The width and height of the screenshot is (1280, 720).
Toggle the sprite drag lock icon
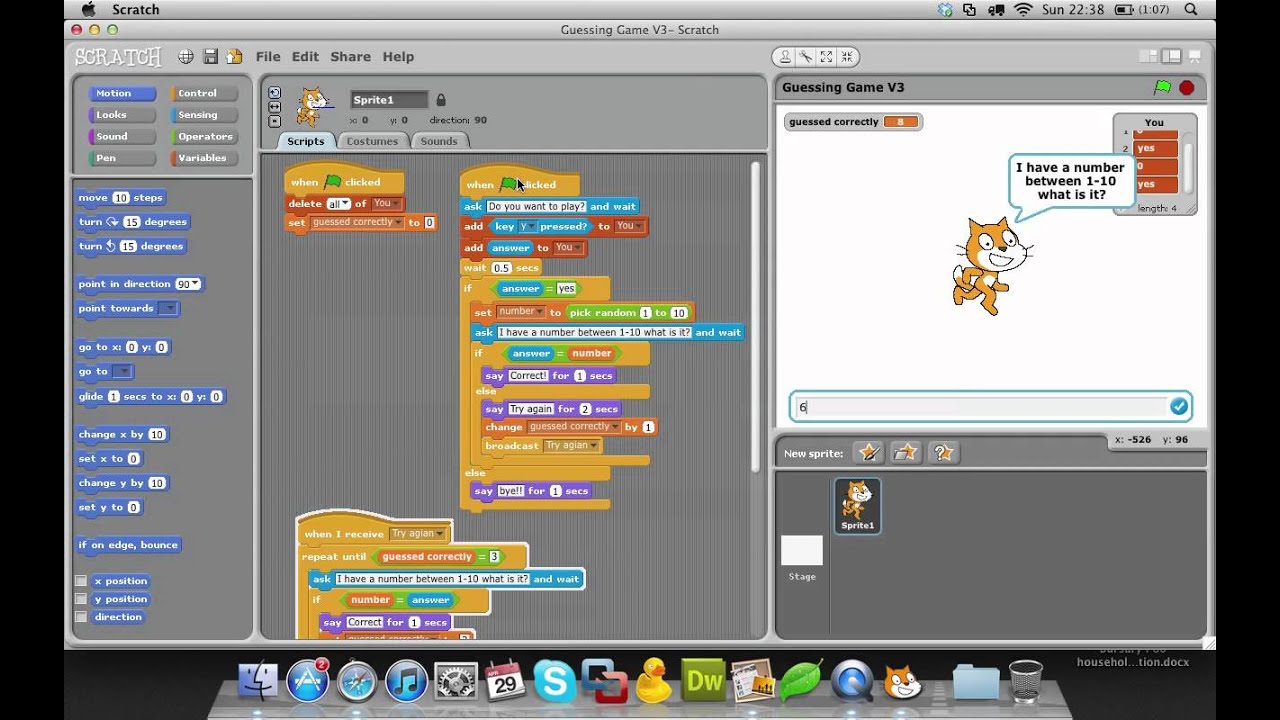point(440,100)
